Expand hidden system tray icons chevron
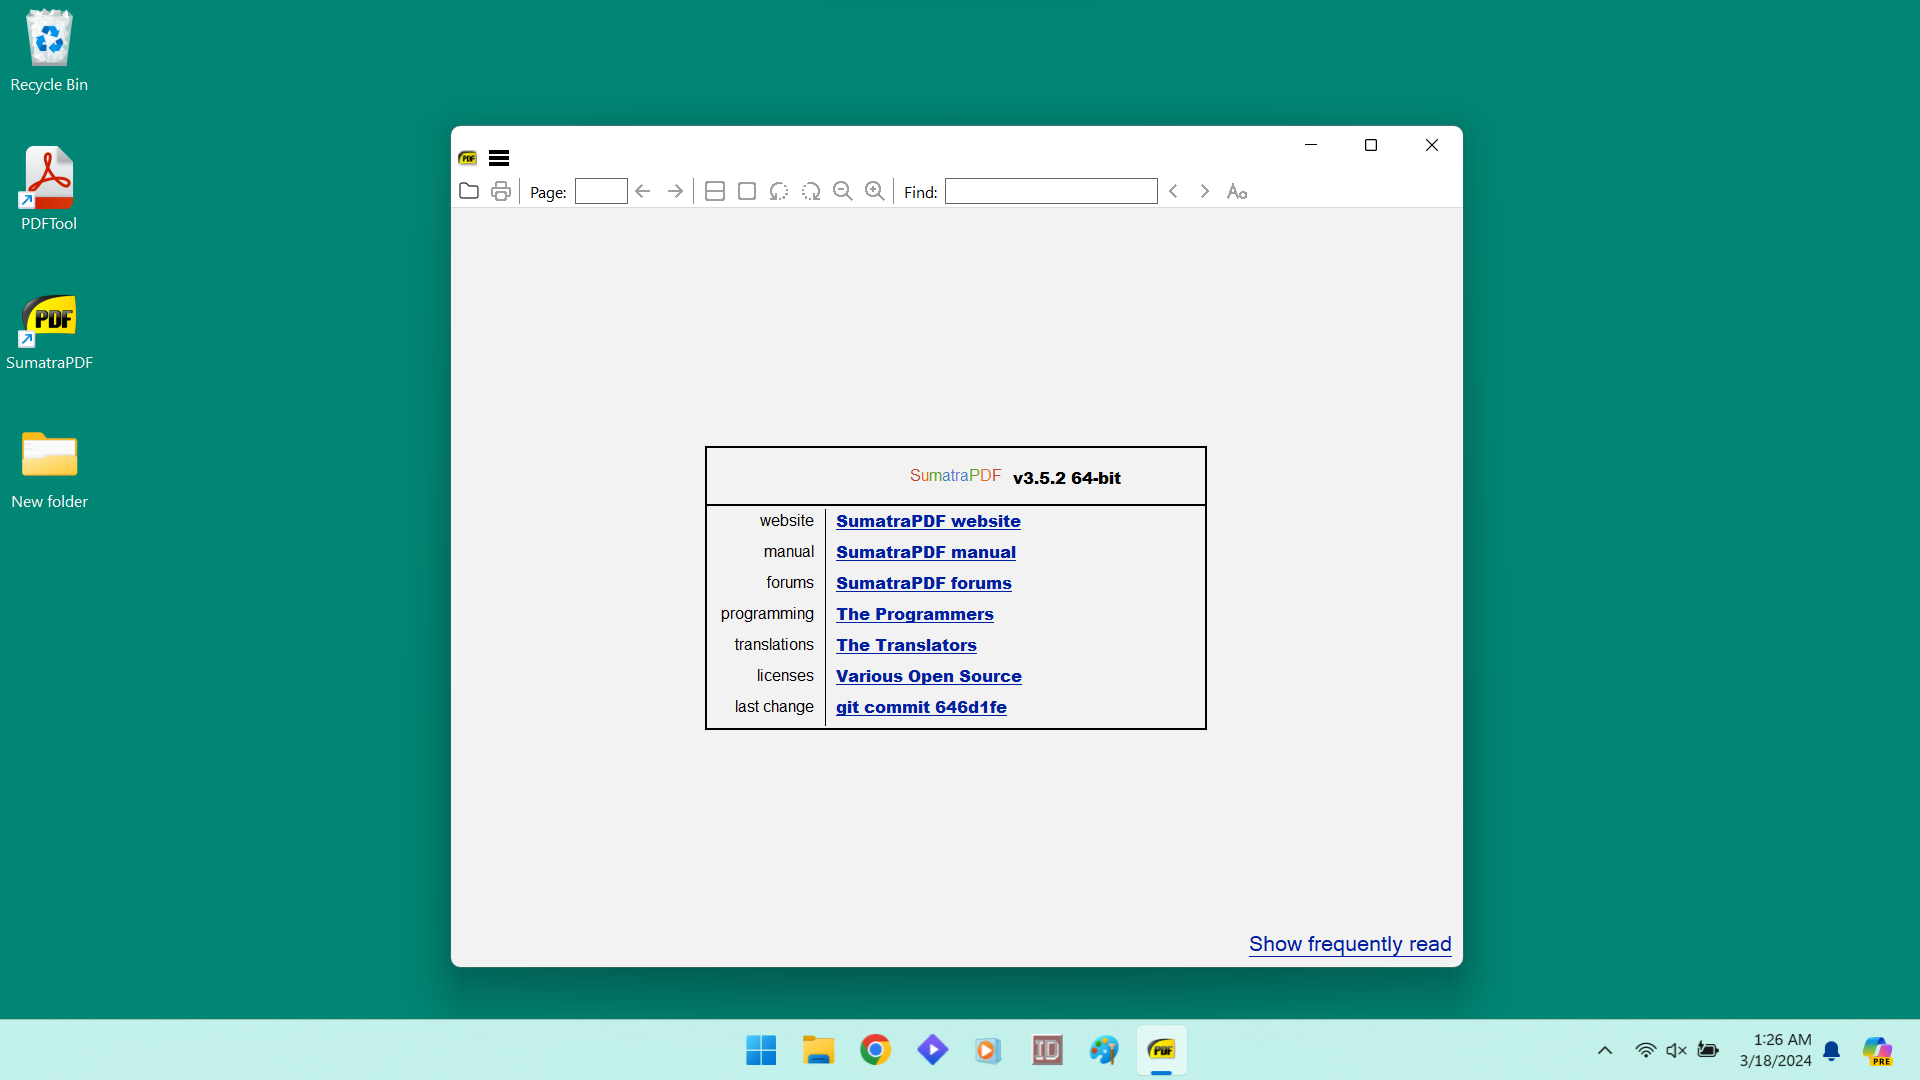 coord(1605,1050)
